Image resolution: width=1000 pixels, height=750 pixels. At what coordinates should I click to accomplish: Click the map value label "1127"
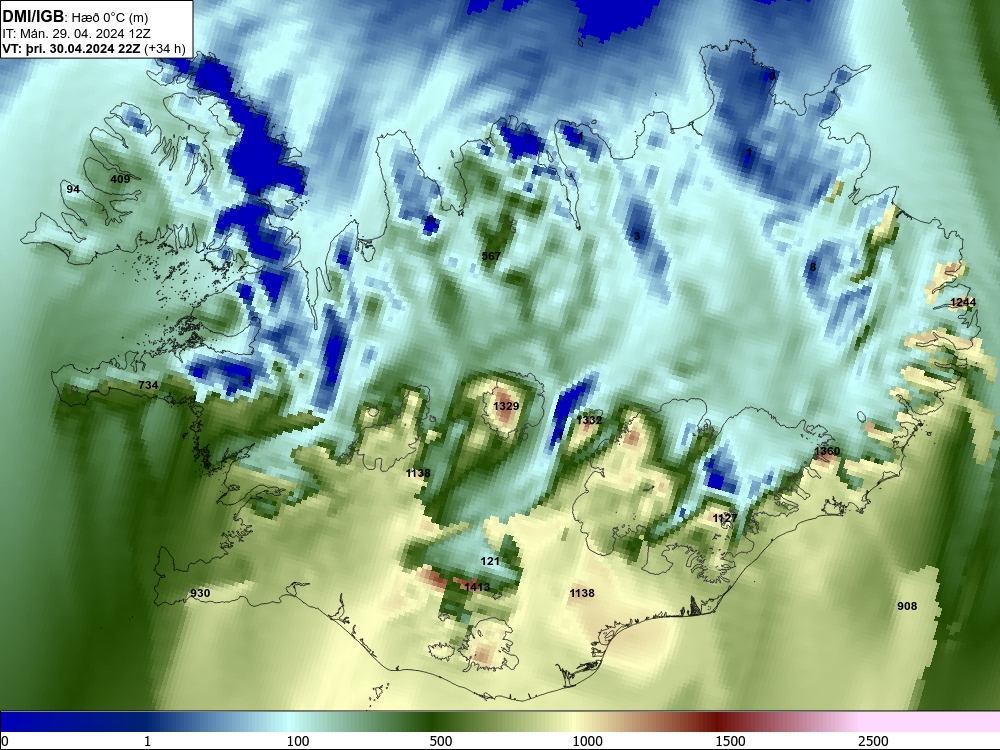[x=725, y=518]
